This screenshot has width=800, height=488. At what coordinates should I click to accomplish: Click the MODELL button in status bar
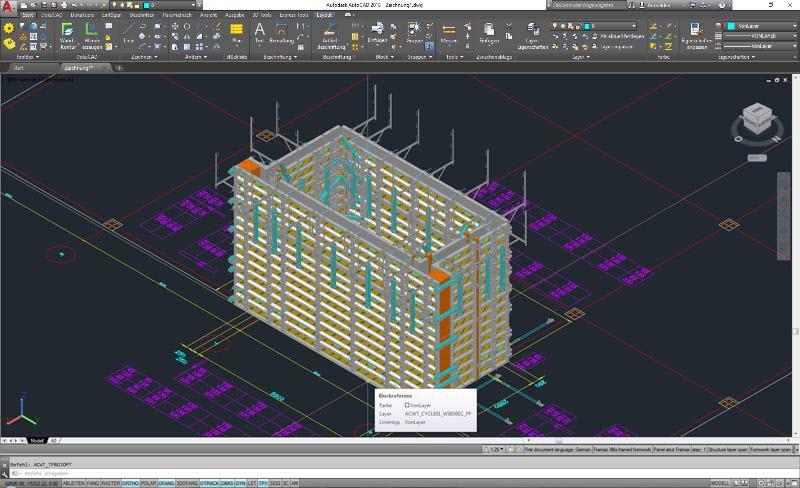tap(720, 483)
